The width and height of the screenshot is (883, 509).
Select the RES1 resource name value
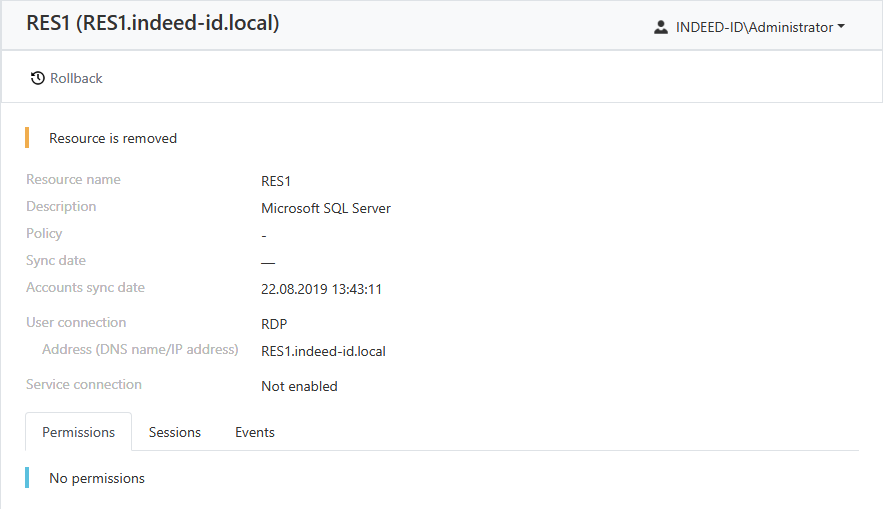[276, 181]
